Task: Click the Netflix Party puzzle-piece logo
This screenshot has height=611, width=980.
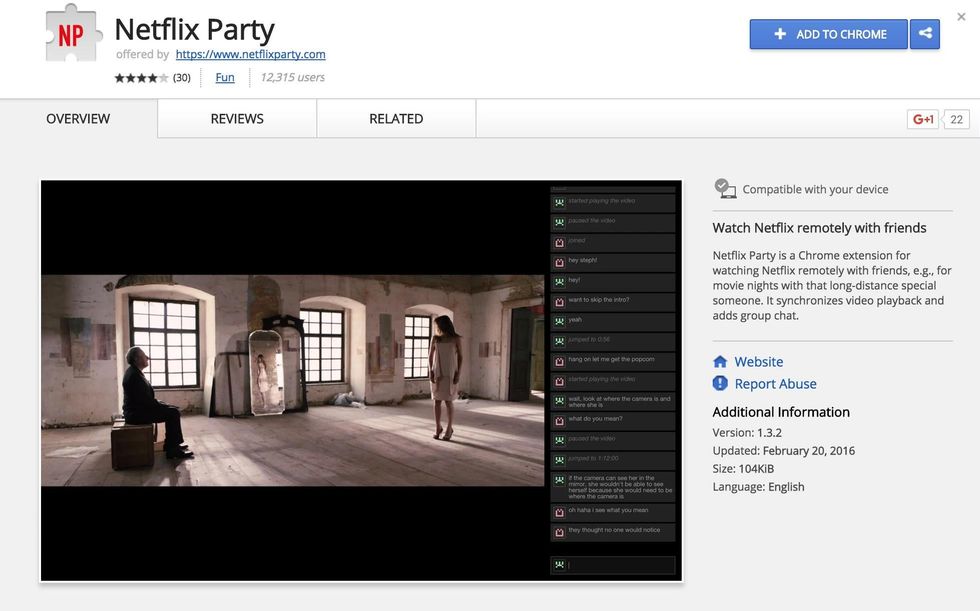Action: 73,33
